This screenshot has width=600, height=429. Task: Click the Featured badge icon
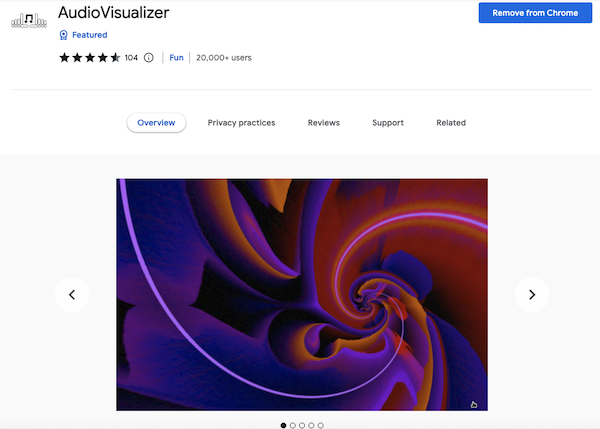(x=64, y=35)
